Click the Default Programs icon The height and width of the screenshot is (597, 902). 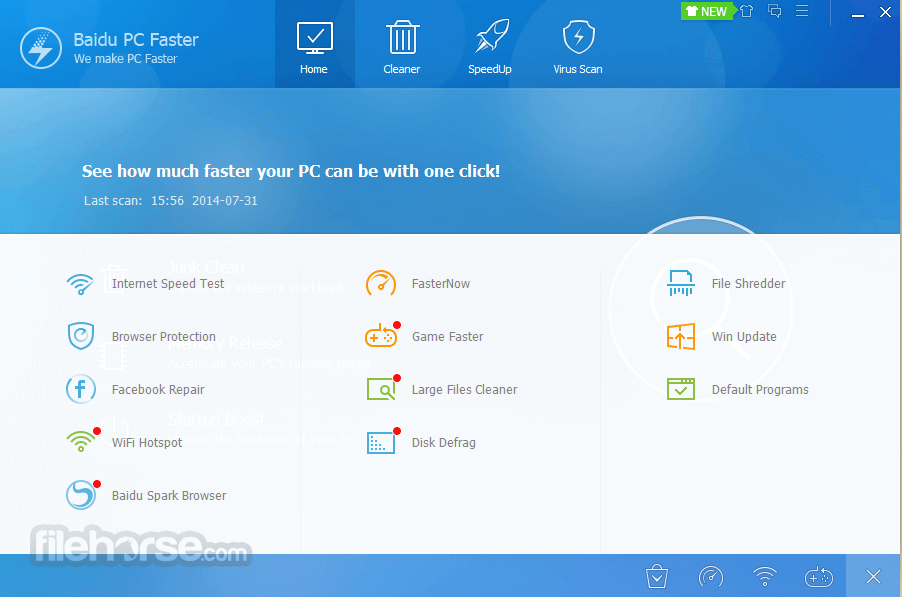[681, 389]
